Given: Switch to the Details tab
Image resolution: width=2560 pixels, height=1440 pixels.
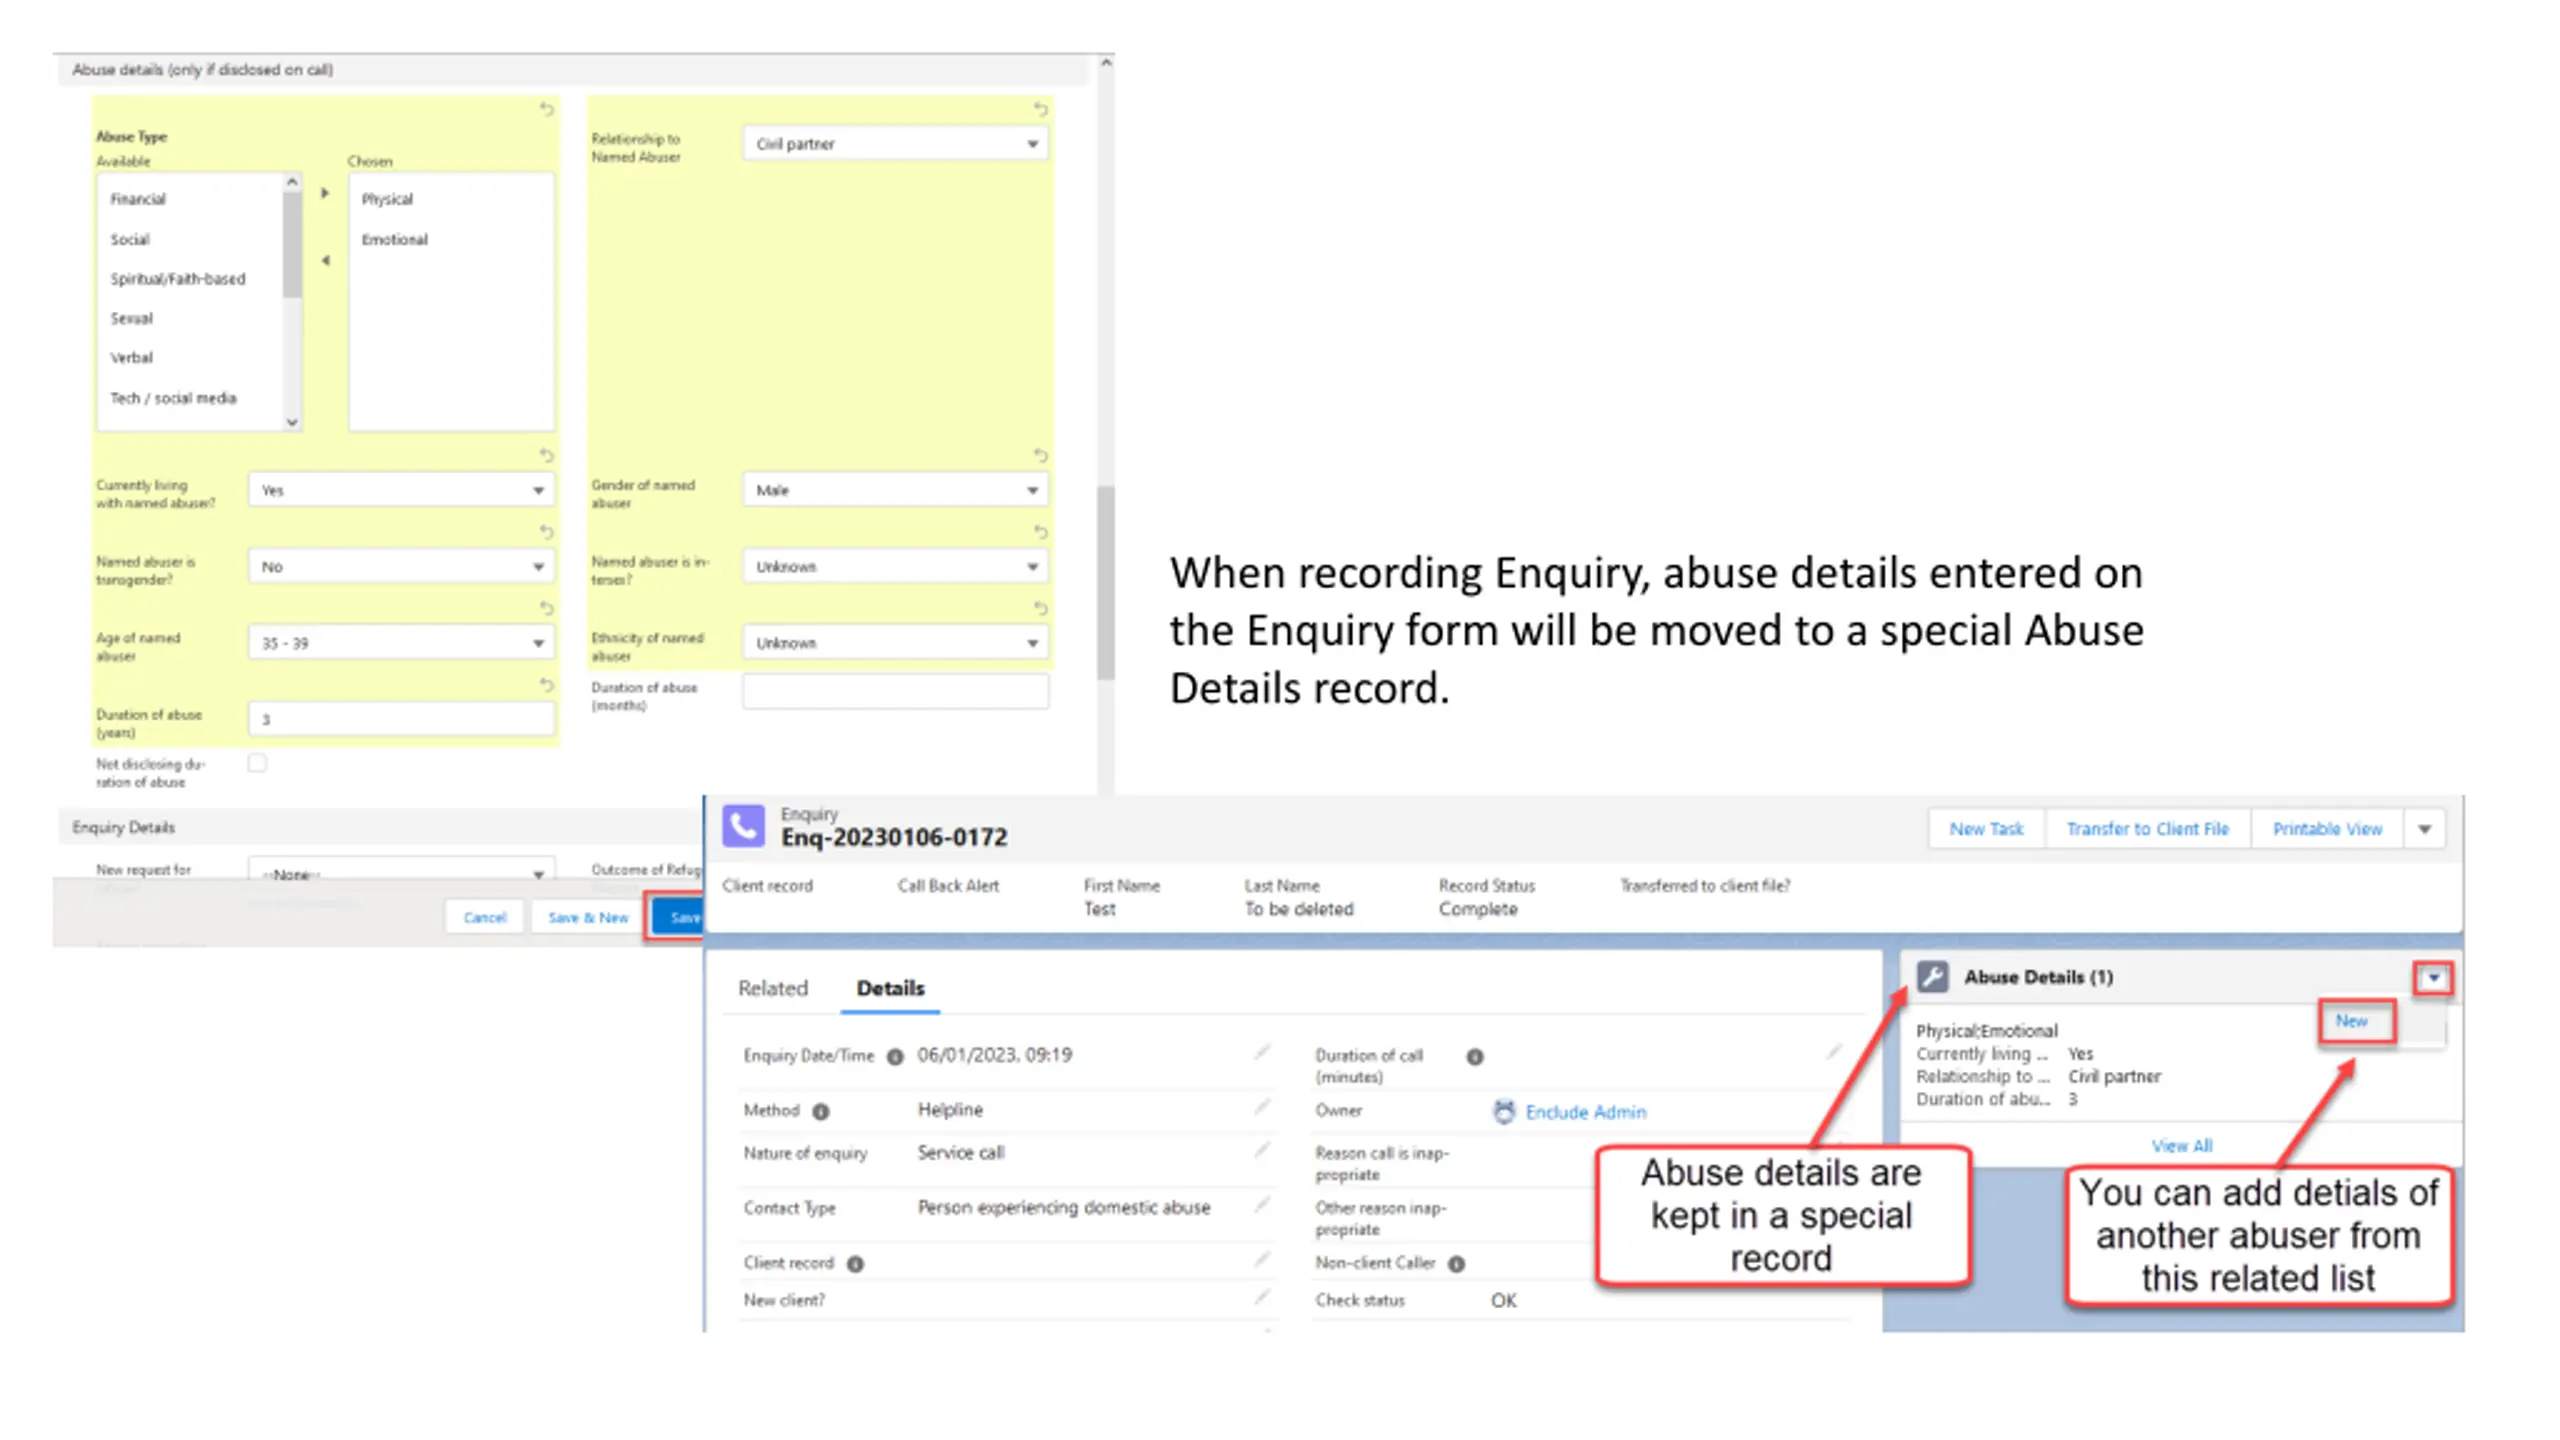Looking at the screenshot, I should (x=890, y=988).
